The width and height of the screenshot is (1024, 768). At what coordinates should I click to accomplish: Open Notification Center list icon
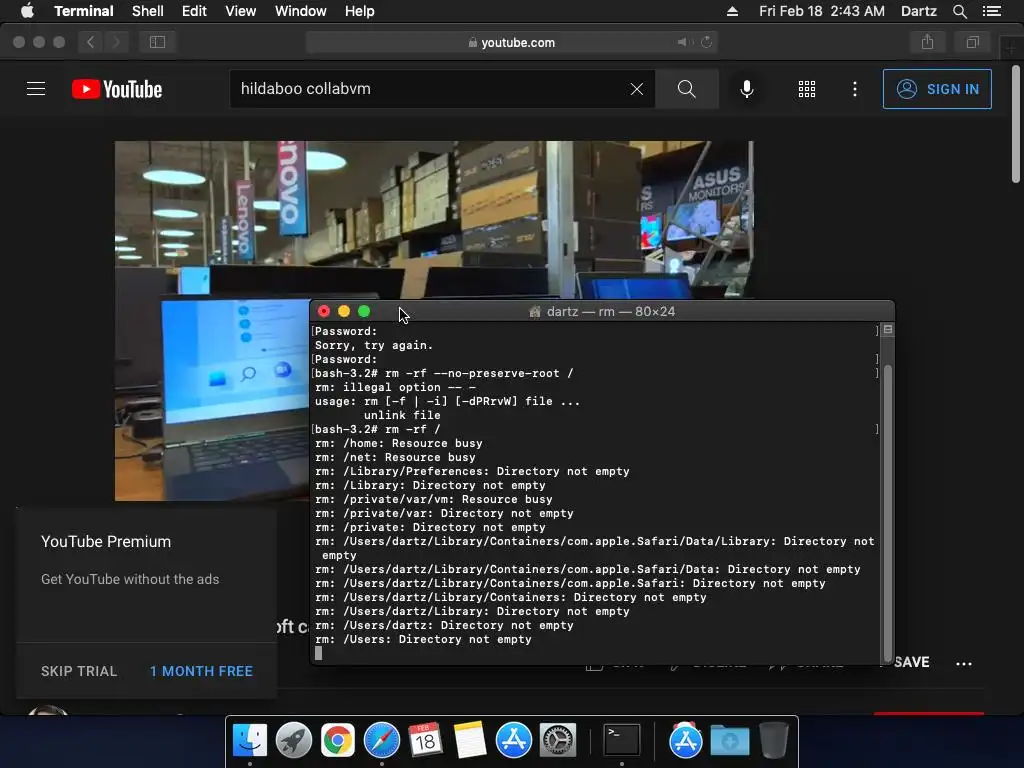point(991,11)
